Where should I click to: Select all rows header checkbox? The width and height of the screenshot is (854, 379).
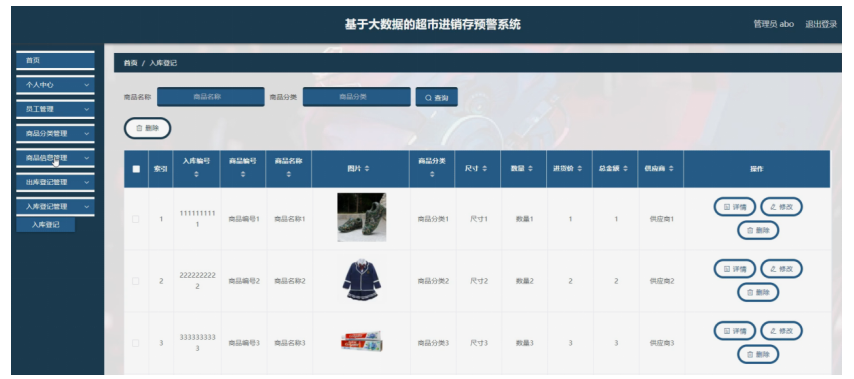136,169
